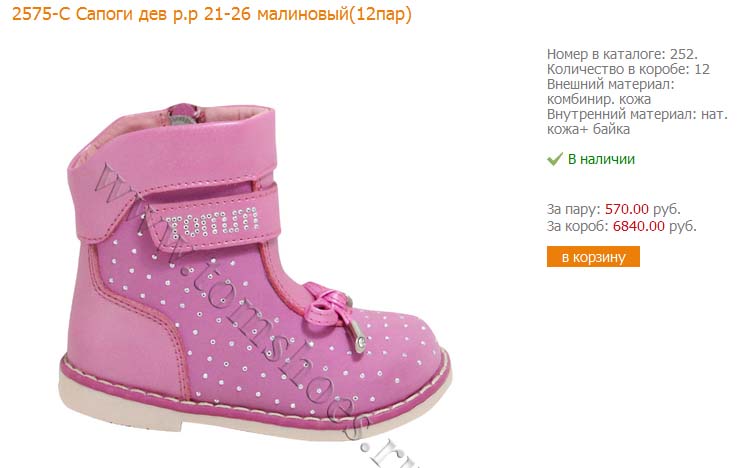Click the orange "в корзину" button
This screenshot has height=468, width=751.
click(x=593, y=257)
